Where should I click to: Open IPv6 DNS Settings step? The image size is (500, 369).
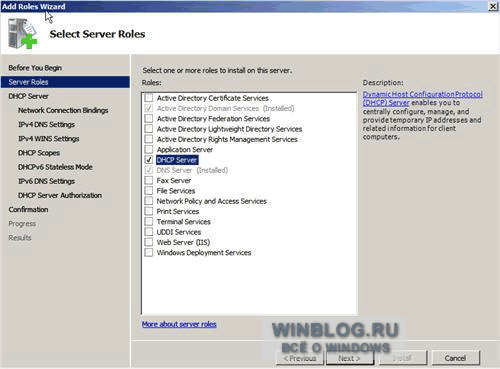click(x=46, y=181)
